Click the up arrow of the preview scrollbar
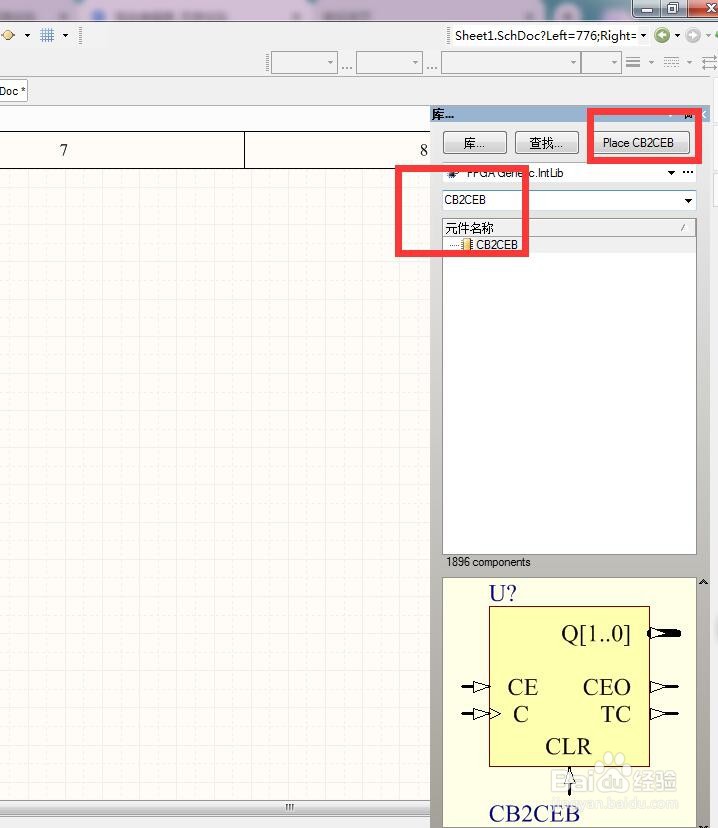This screenshot has width=718, height=828. point(703,582)
